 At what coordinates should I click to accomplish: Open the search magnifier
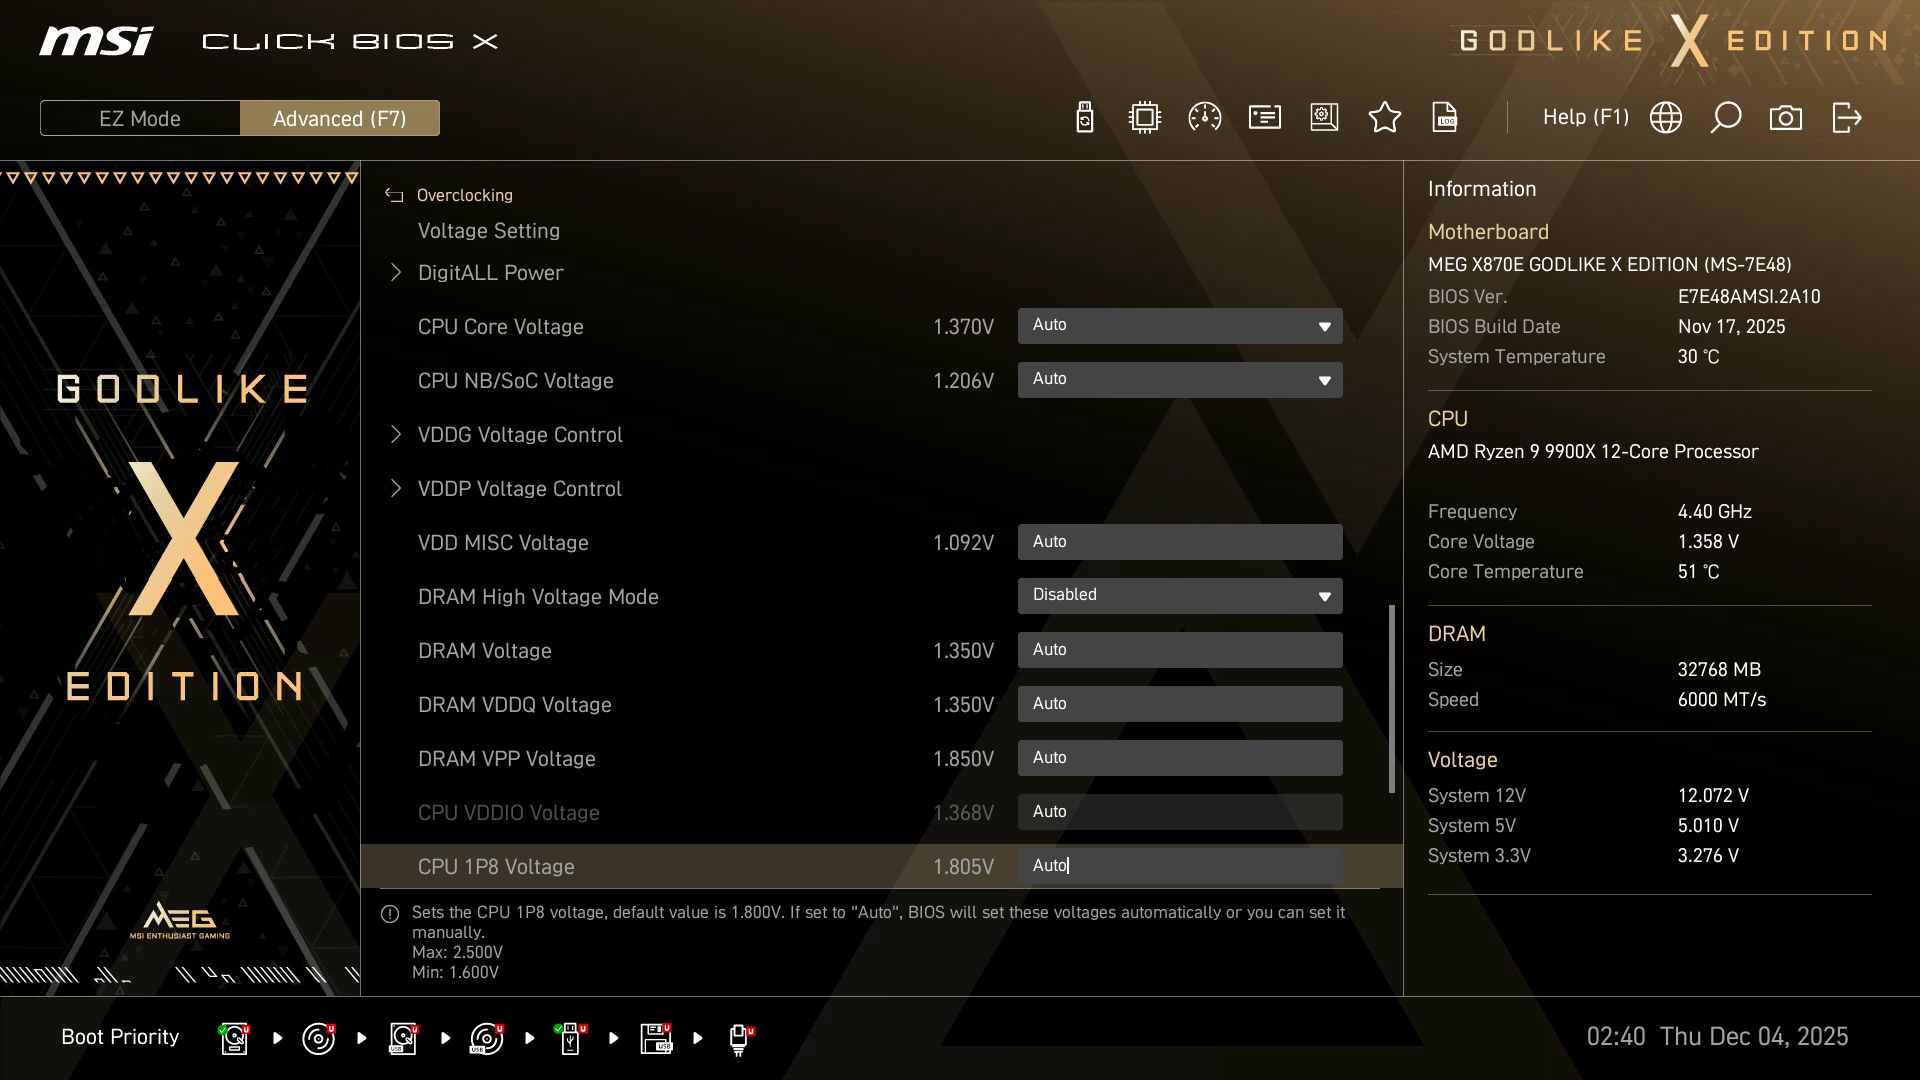click(x=1725, y=117)
